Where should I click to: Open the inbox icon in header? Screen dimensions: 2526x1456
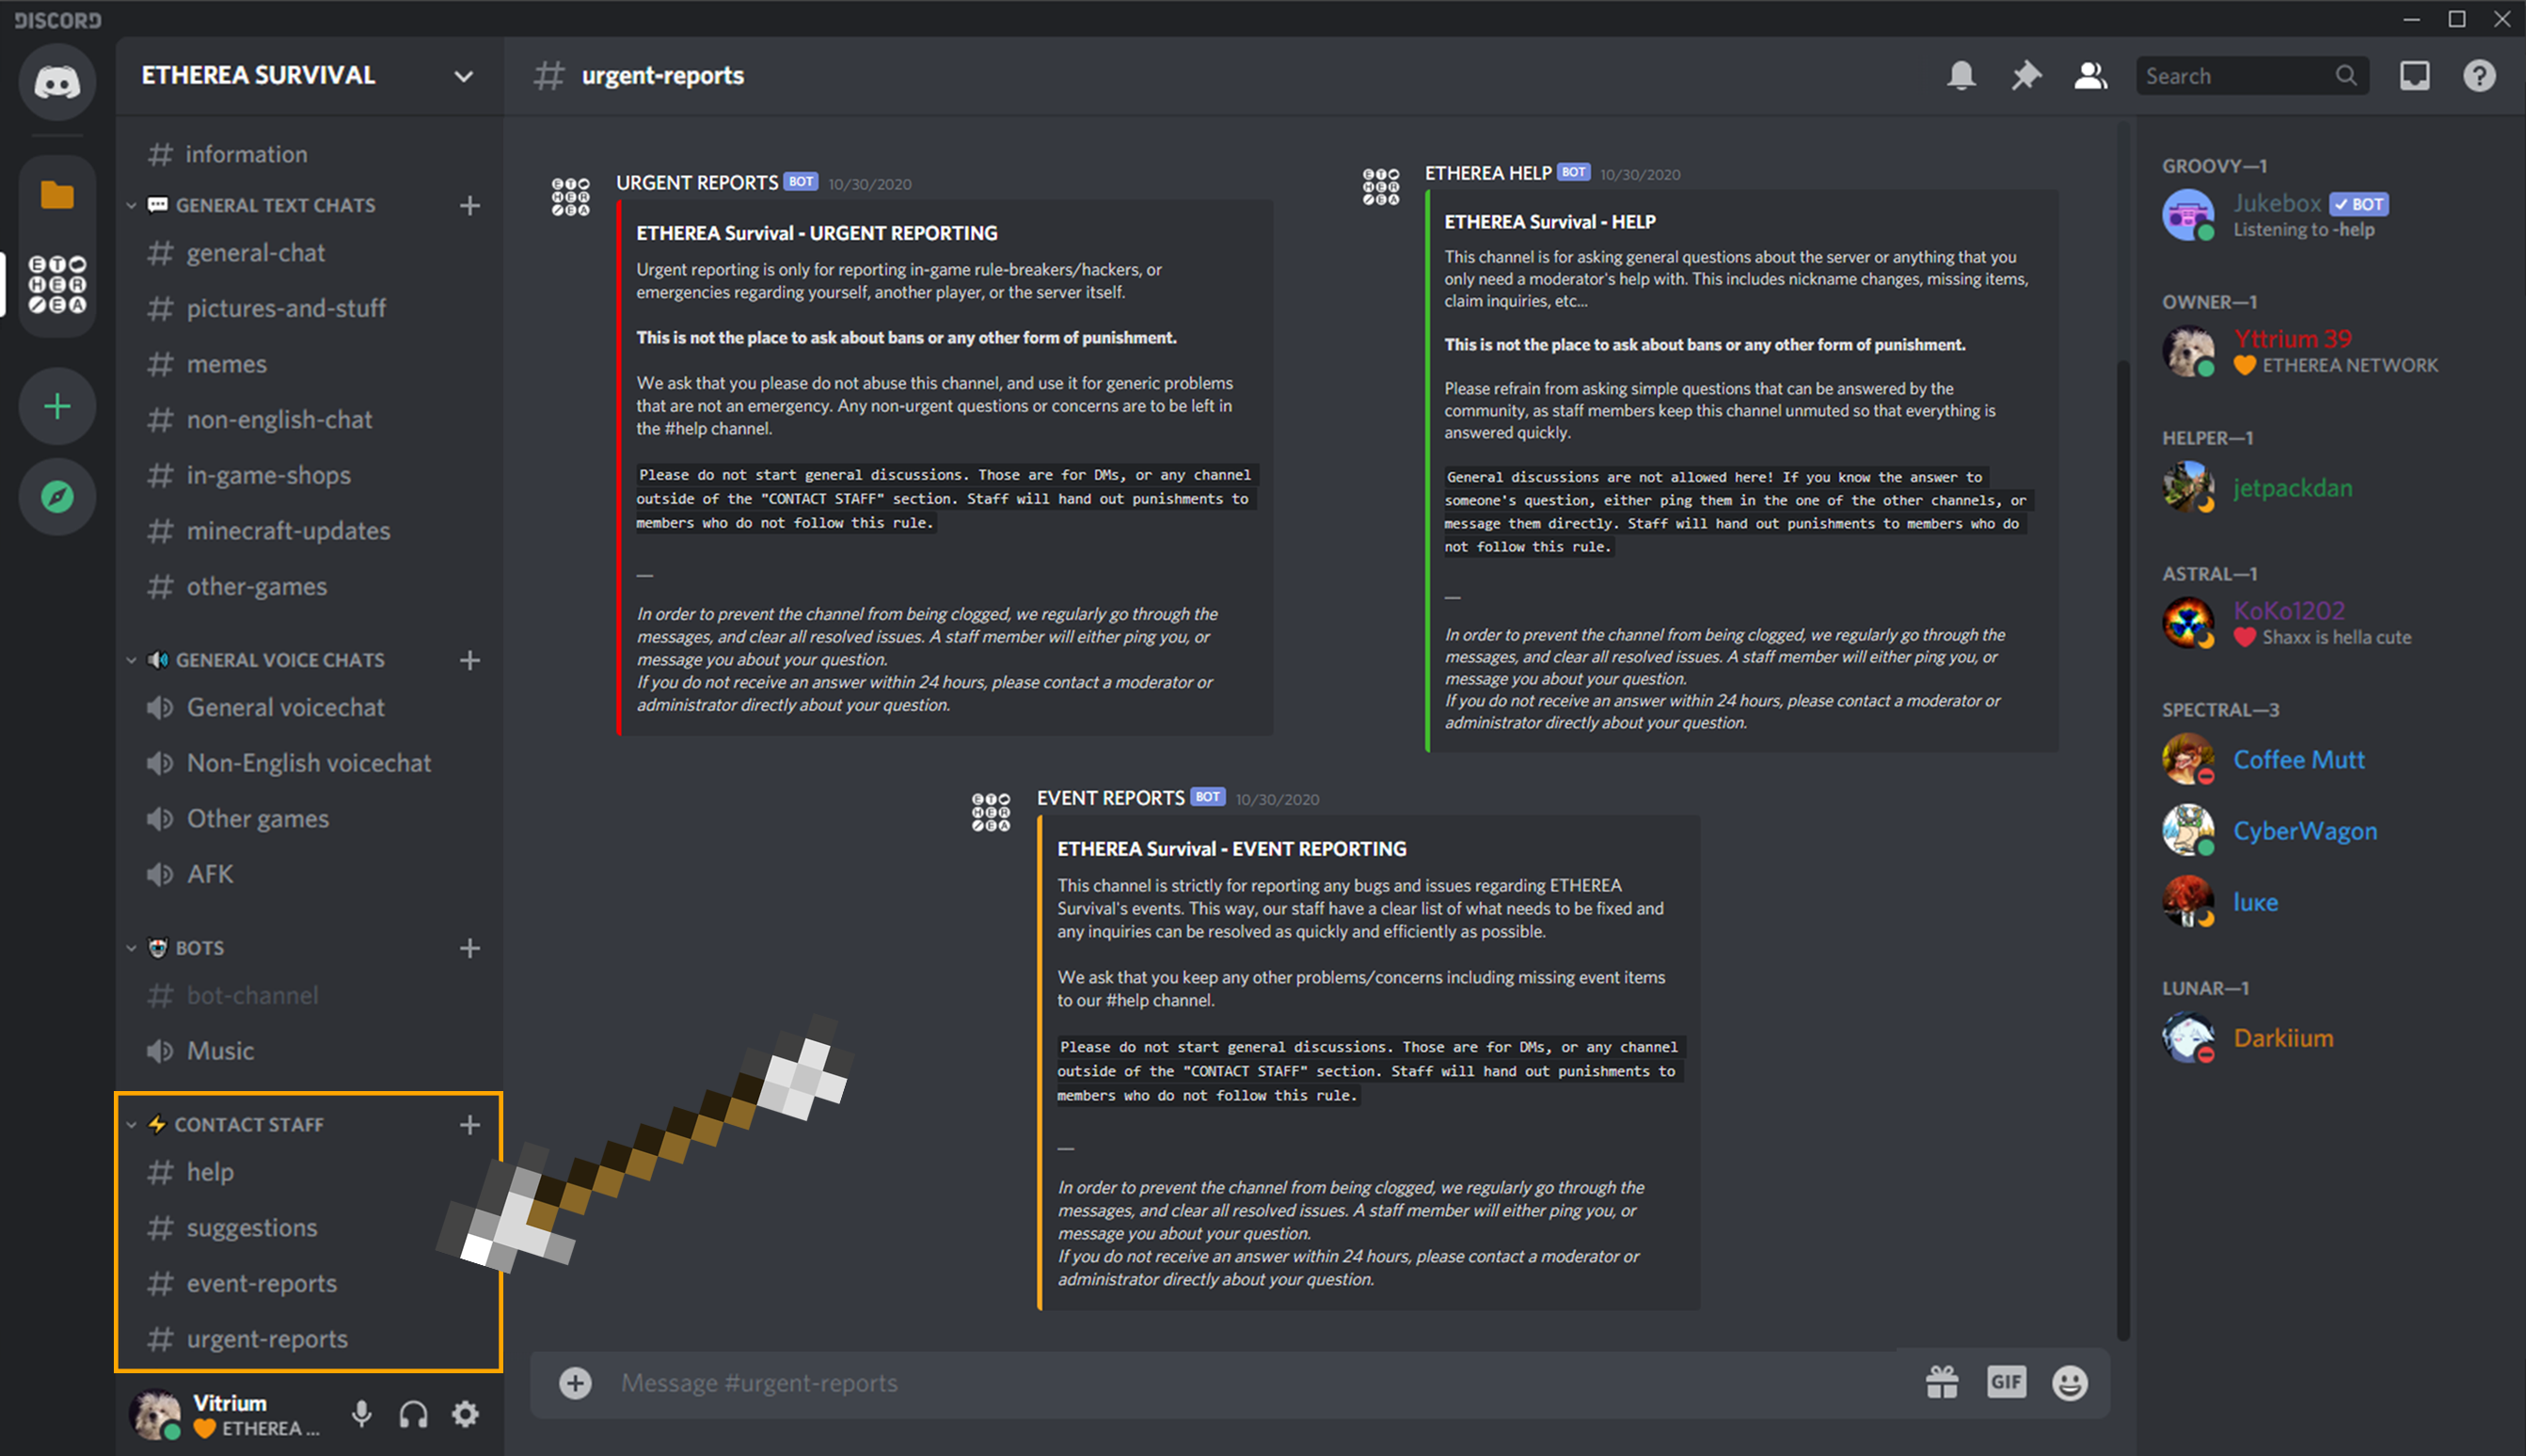(x=2414, y=76)
